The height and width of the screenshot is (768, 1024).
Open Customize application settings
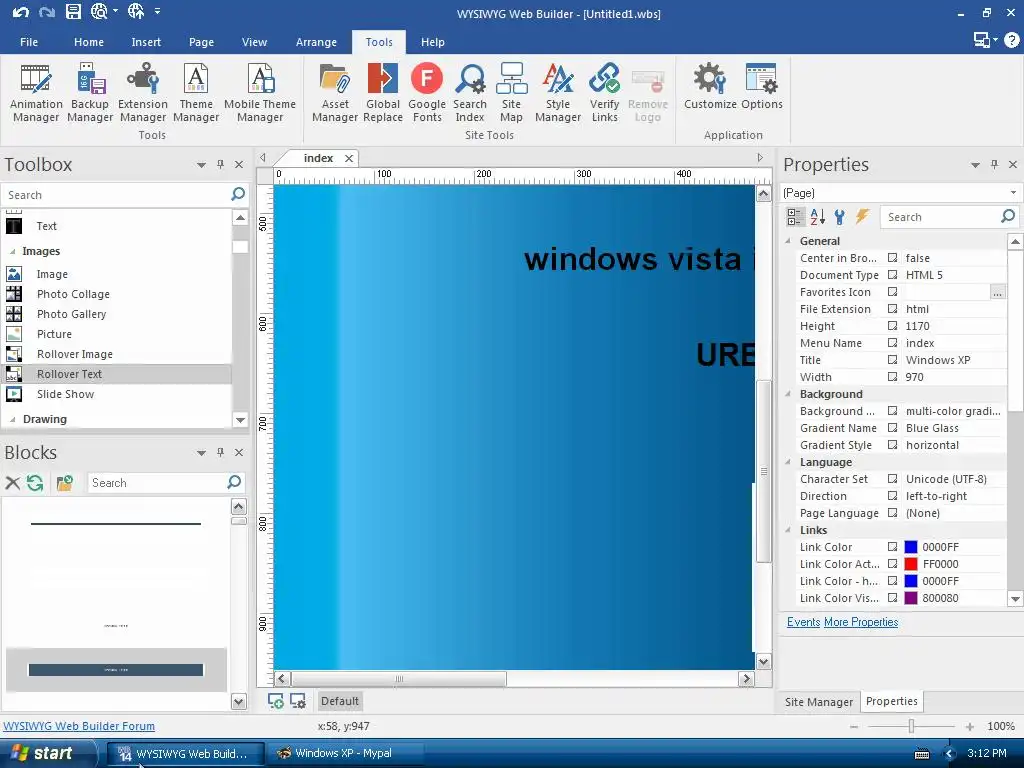click(711, 86)
